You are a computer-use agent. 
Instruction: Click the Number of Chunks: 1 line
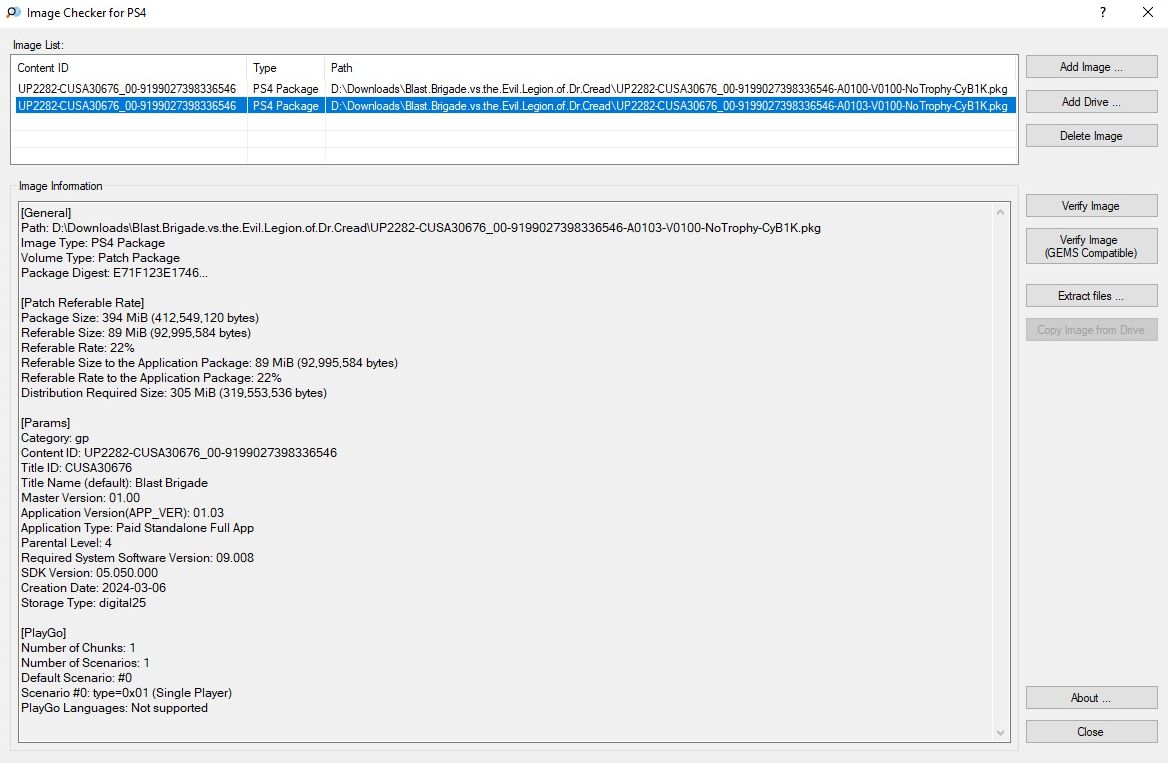point(78,648)
